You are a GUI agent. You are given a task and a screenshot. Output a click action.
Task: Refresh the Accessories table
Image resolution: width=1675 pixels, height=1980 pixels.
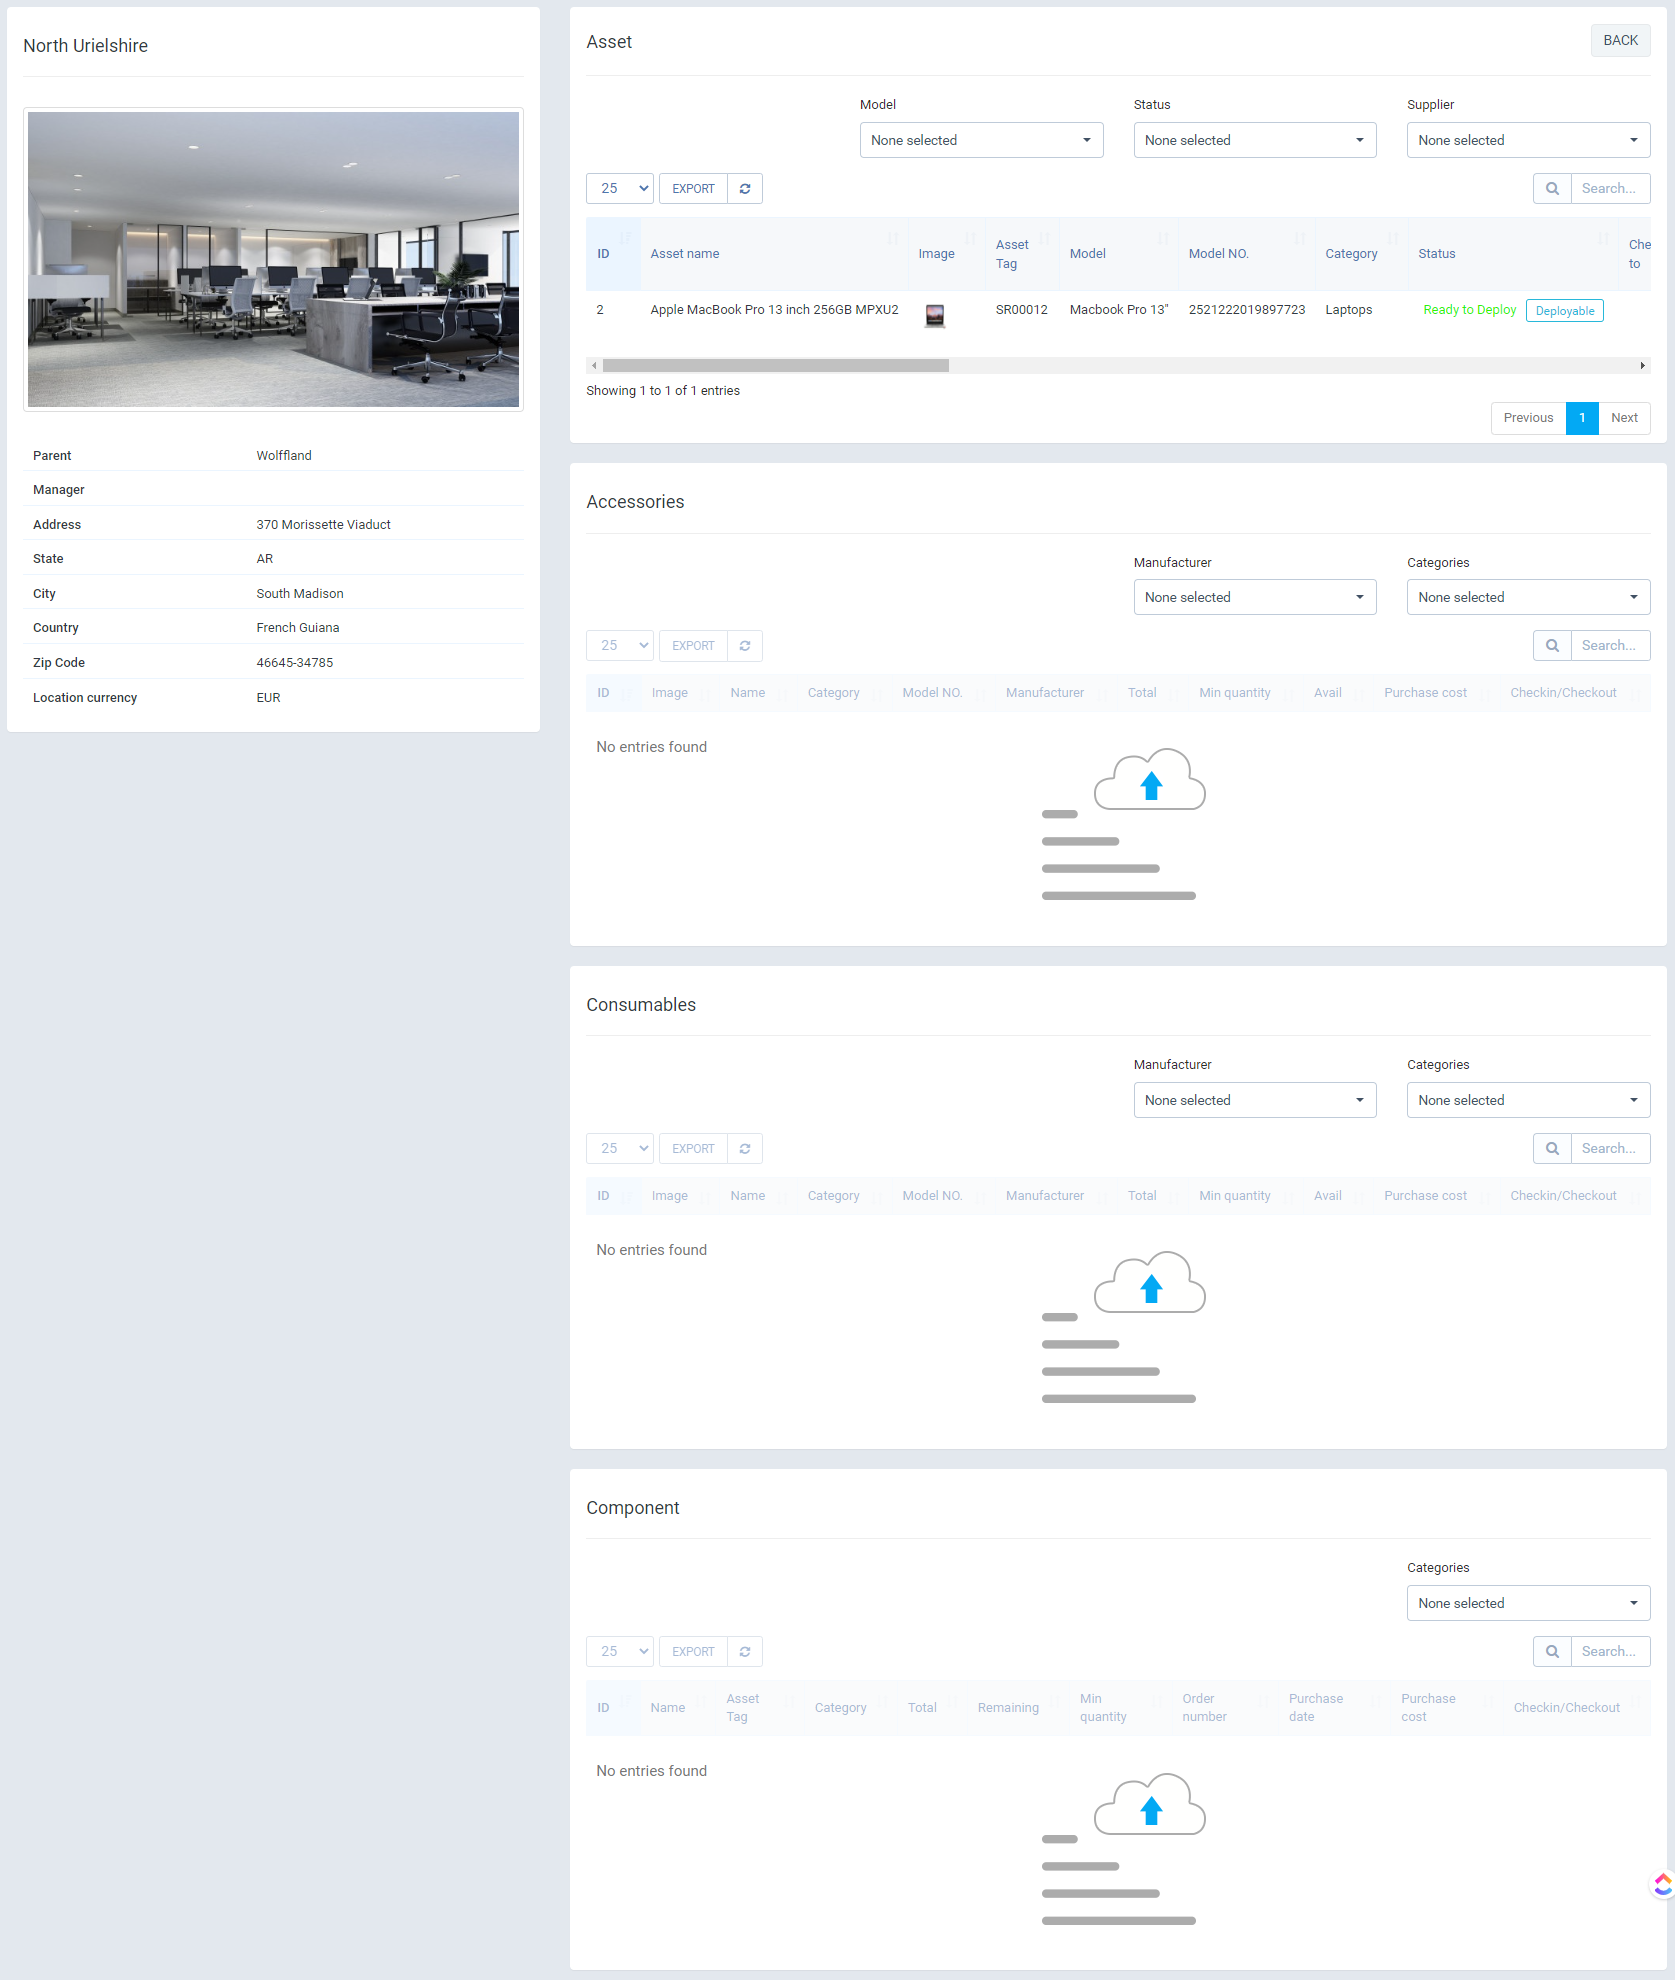pos(745,645)
